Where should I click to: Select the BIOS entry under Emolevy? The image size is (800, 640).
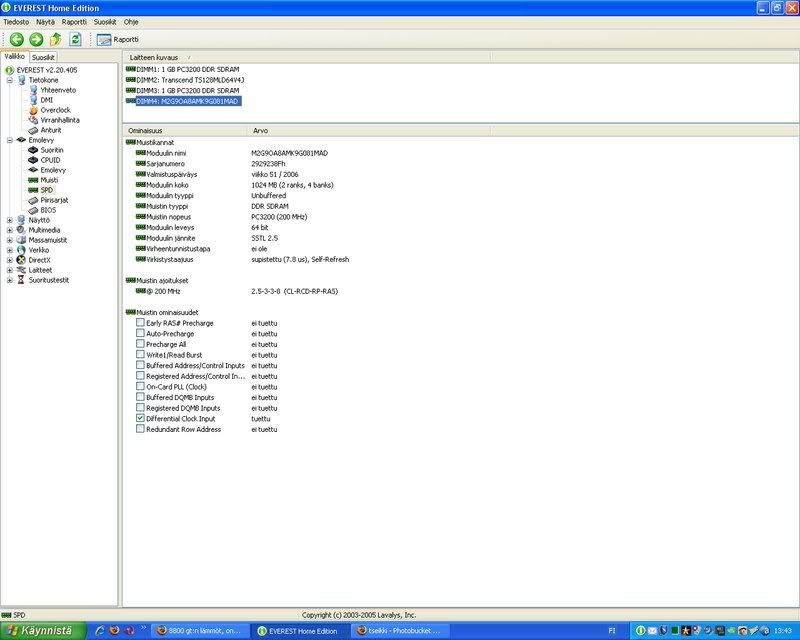pos(48,210)
